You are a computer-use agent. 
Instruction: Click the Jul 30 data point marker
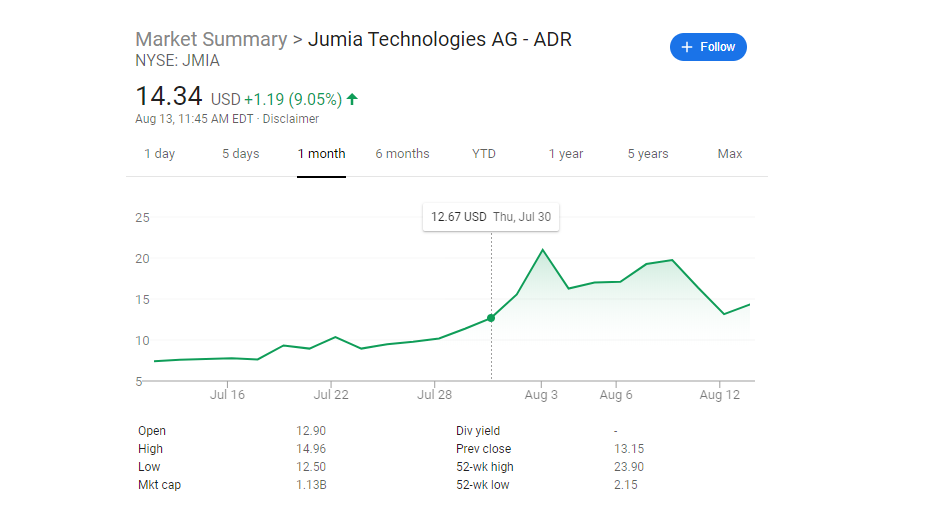491,318
